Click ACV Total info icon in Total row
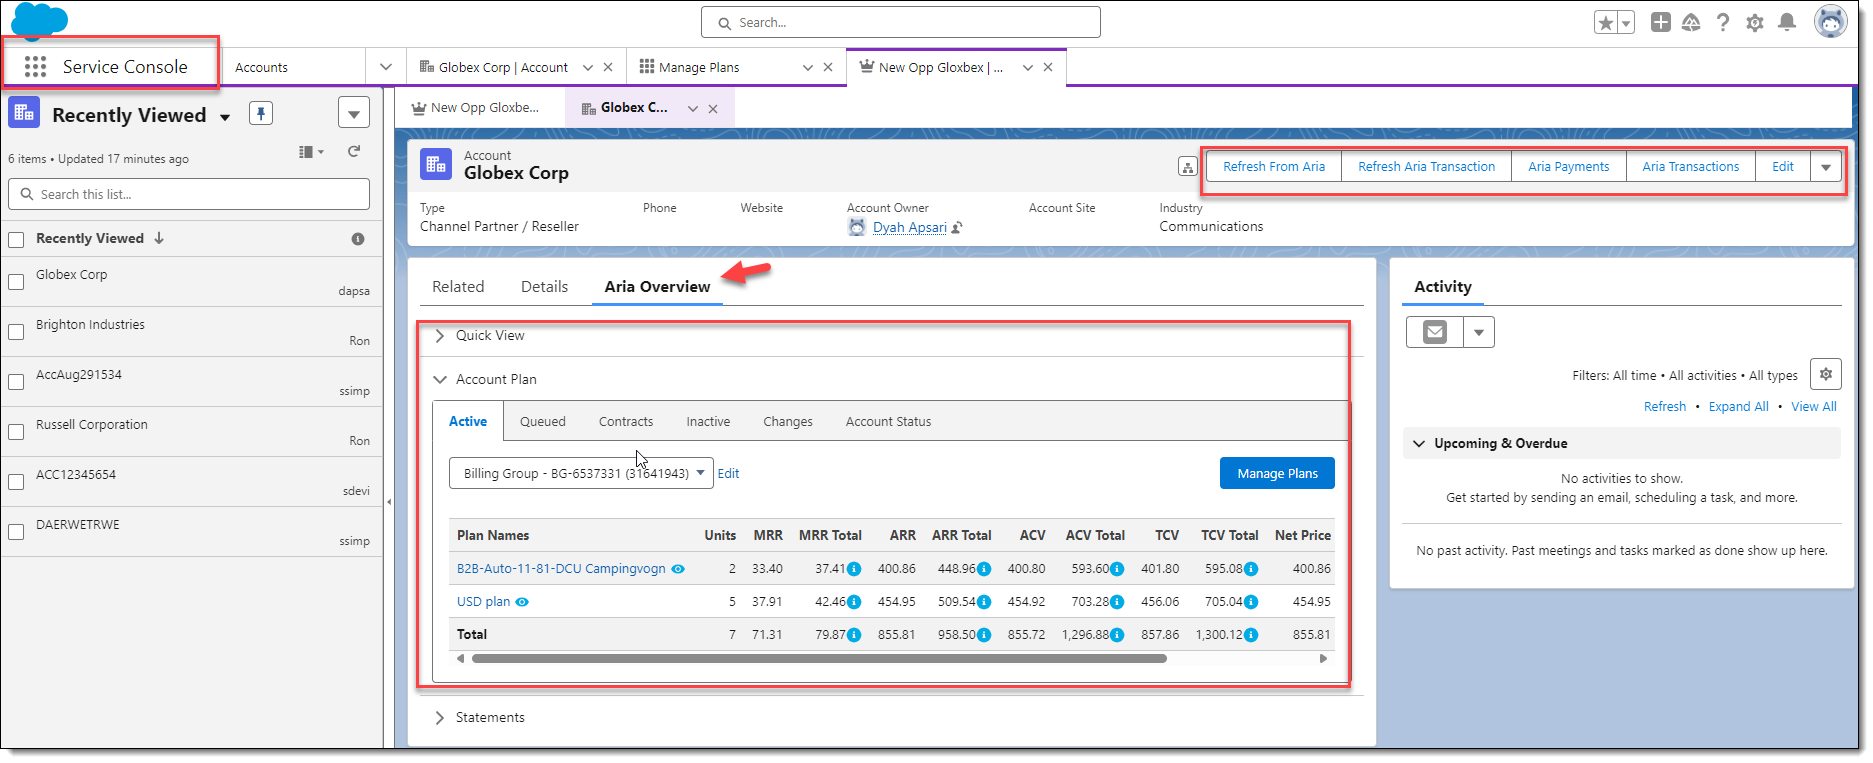 (1117, 635)
